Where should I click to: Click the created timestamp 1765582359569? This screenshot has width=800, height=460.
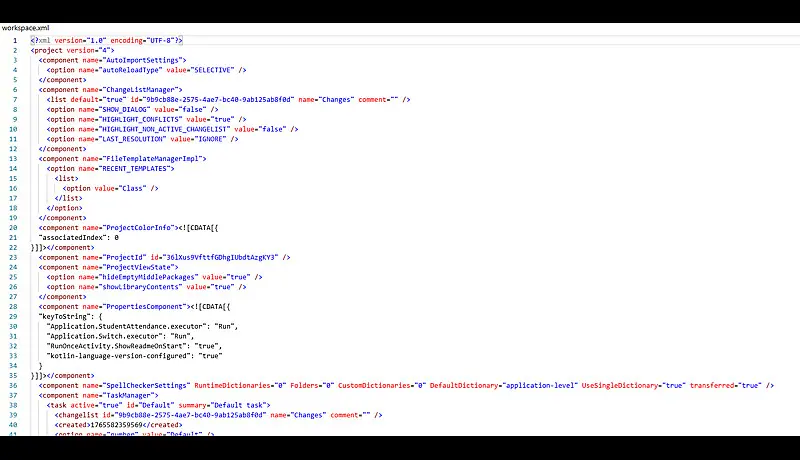point(116,425)
